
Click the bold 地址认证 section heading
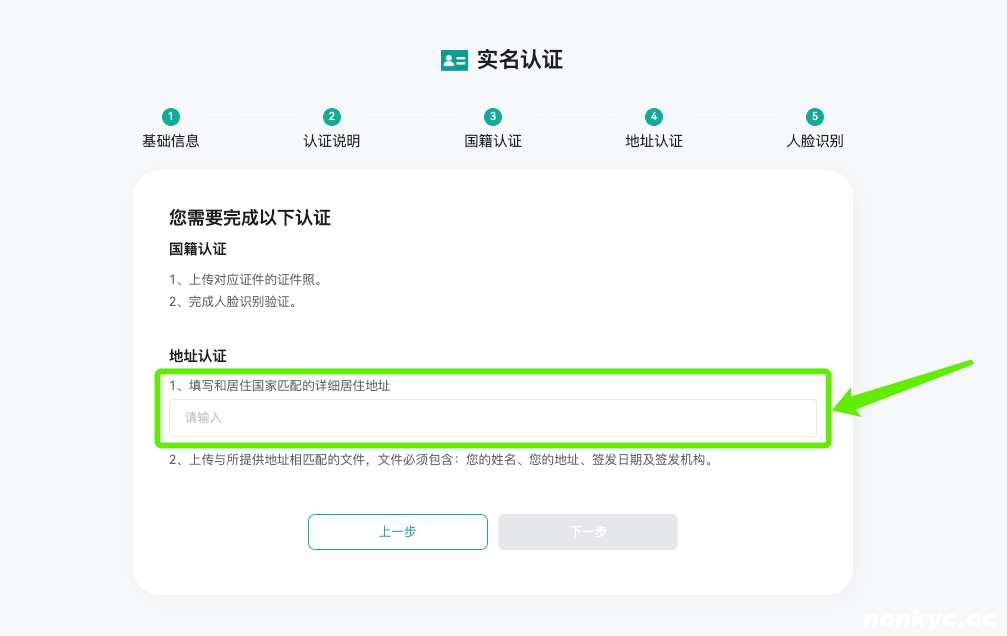point(198,356)
